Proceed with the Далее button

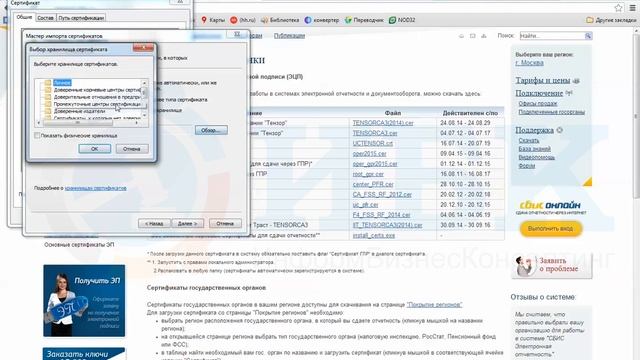click(x=188, y=223)
